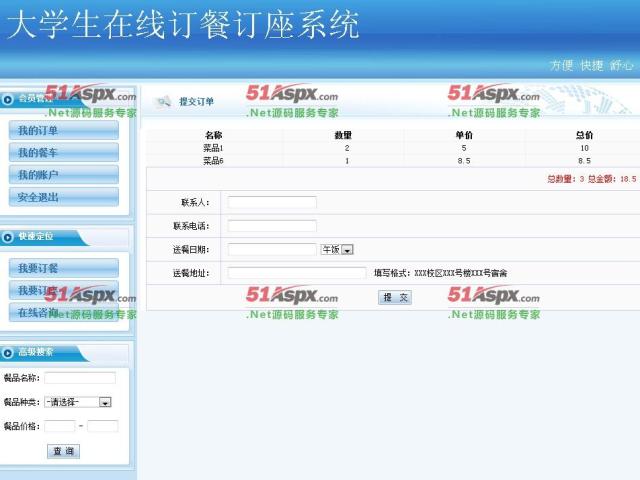Focus the 联系电话 input field
The image size is (640, 480).
[x=272, y=226]
